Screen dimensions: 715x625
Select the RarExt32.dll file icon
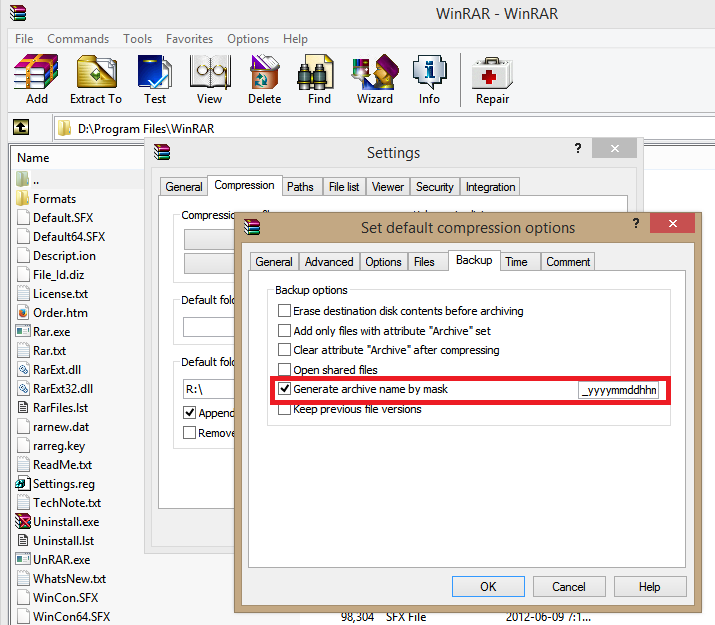[23, 388]
